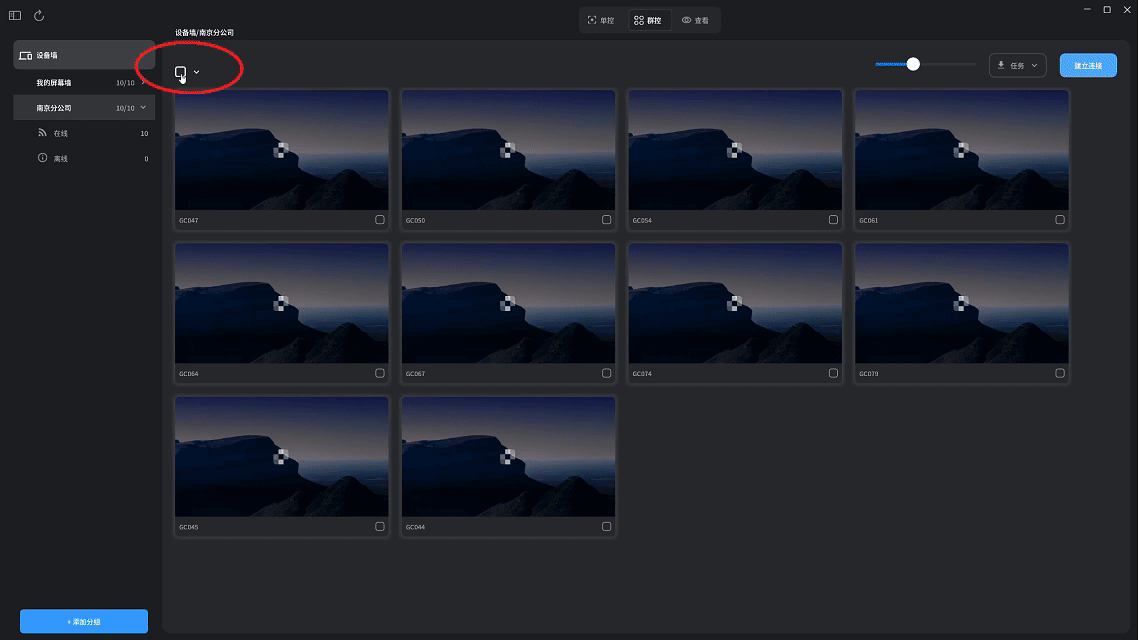Click the 设备墙 device wall icon
Image resolution: width=1138 pixels, height=640 pixels.
26,55
